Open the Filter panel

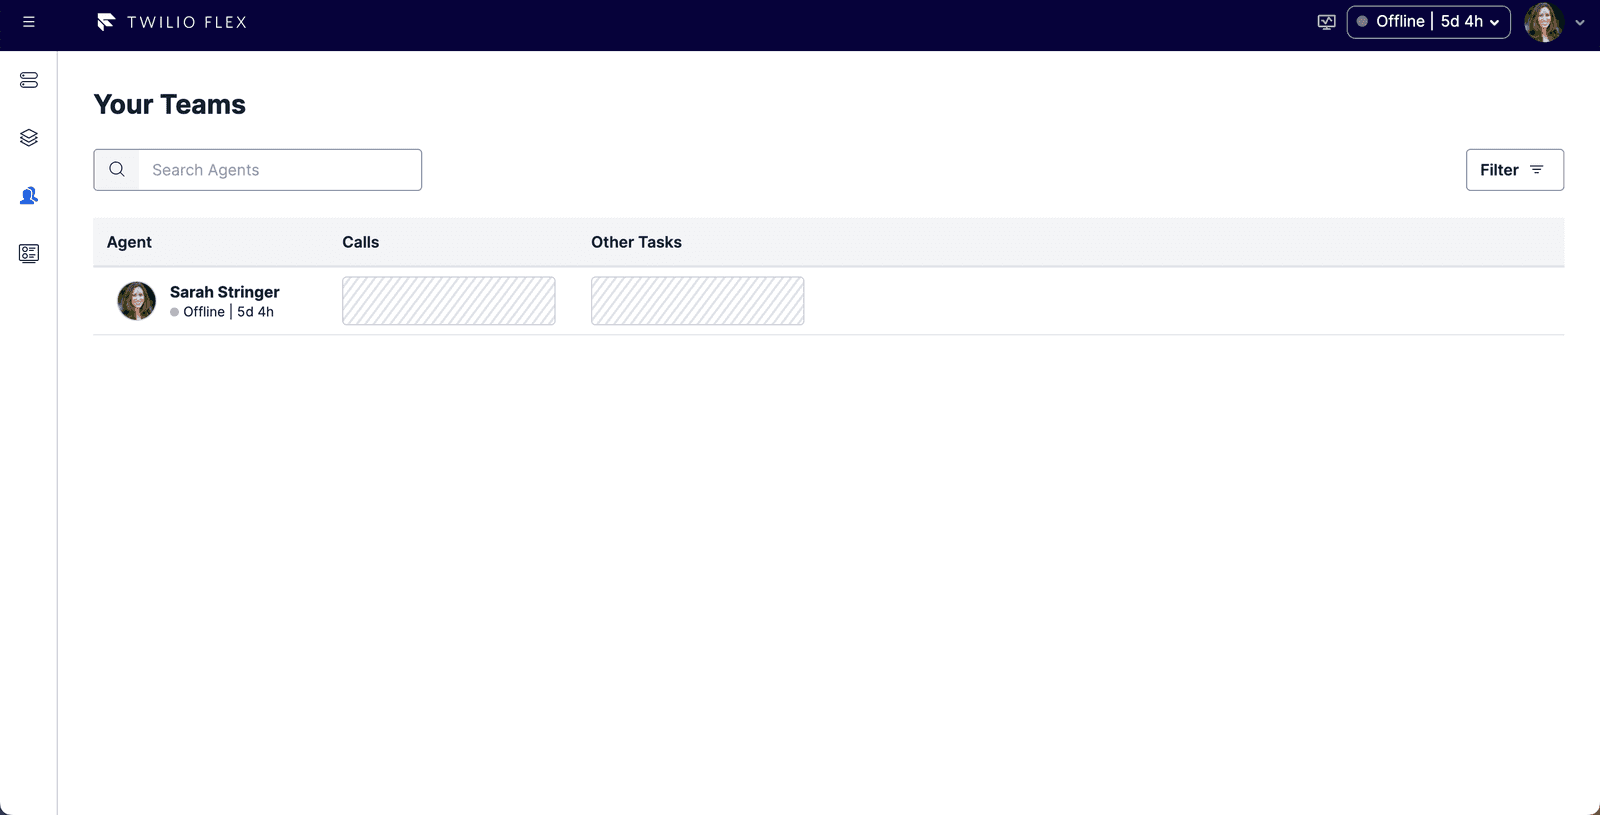point(1514,170)
